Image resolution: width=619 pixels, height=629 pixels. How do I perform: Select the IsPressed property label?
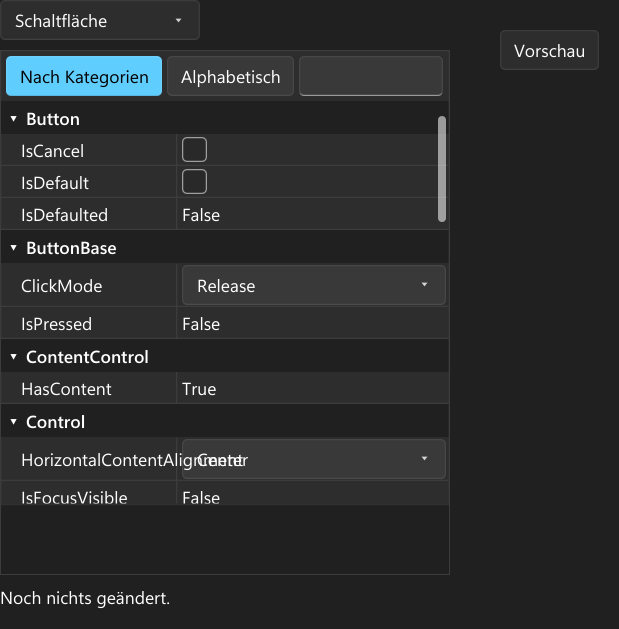coord(57,324)
